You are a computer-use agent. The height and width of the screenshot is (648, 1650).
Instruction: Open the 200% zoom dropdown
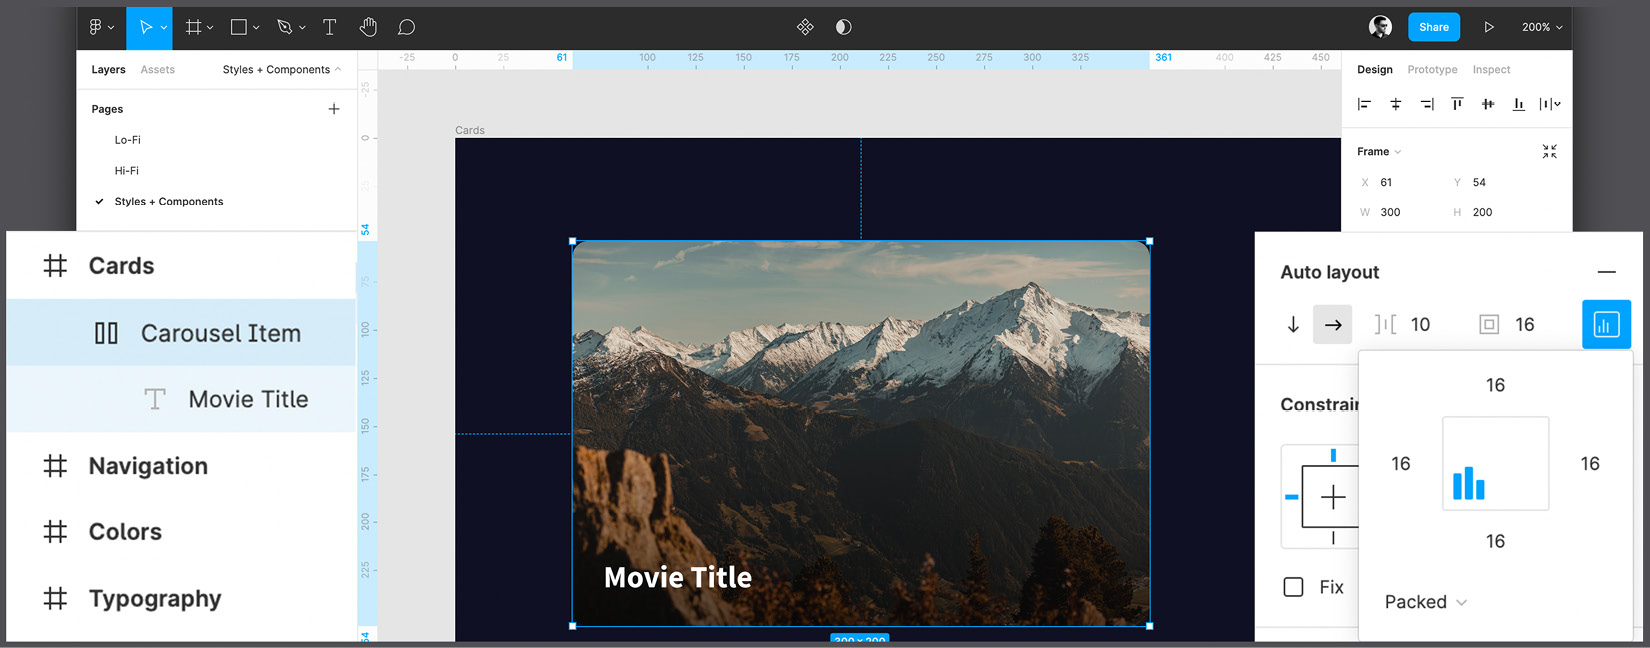(1541, 27)
